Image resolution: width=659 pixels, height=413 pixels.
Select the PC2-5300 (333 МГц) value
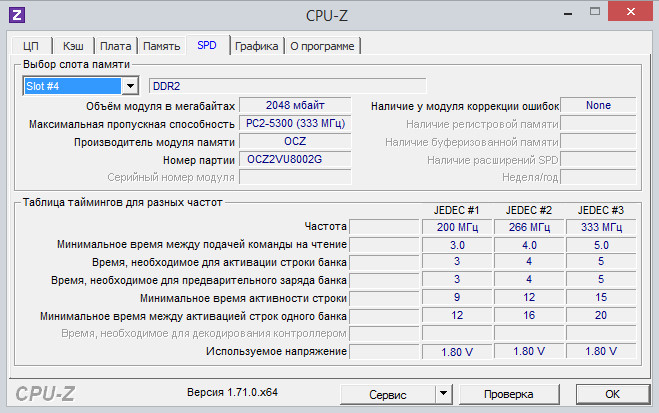tap(295, 124)
